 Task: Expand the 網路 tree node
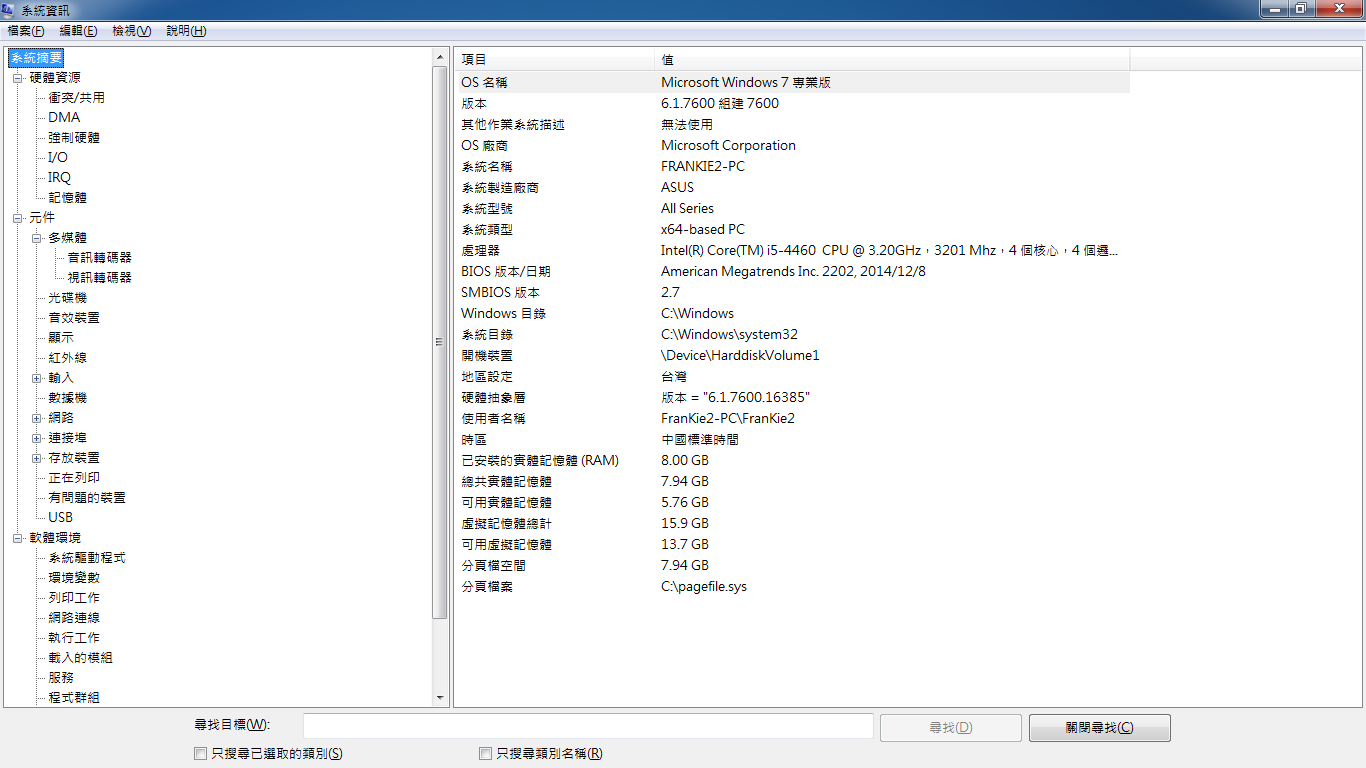(37, 418)
